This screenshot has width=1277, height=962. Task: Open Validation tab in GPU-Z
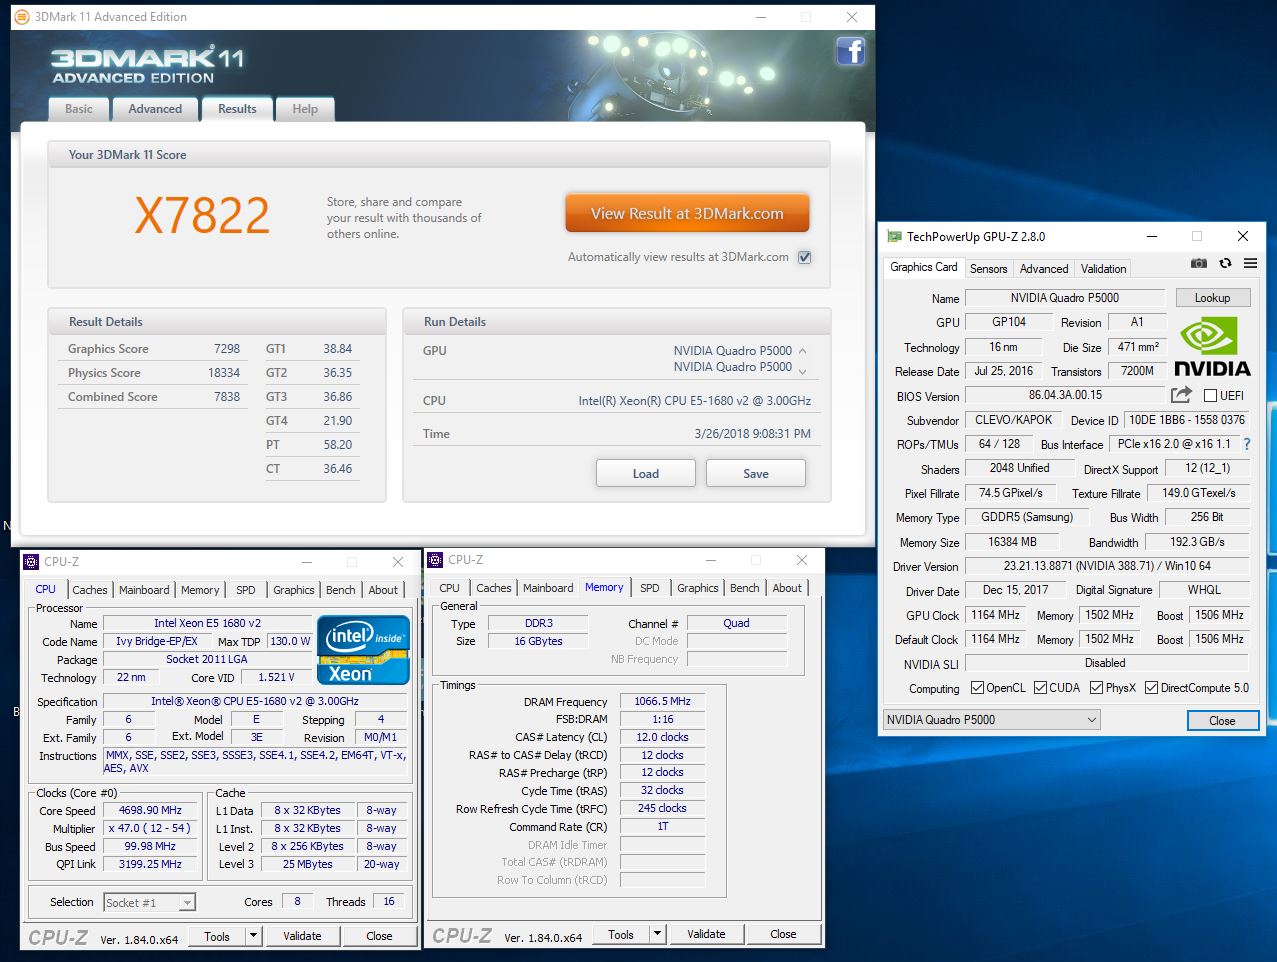pos(1103,269)
